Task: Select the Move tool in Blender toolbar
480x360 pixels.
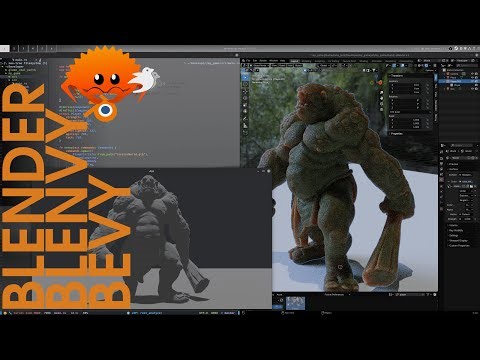Action: pos(245,91)
